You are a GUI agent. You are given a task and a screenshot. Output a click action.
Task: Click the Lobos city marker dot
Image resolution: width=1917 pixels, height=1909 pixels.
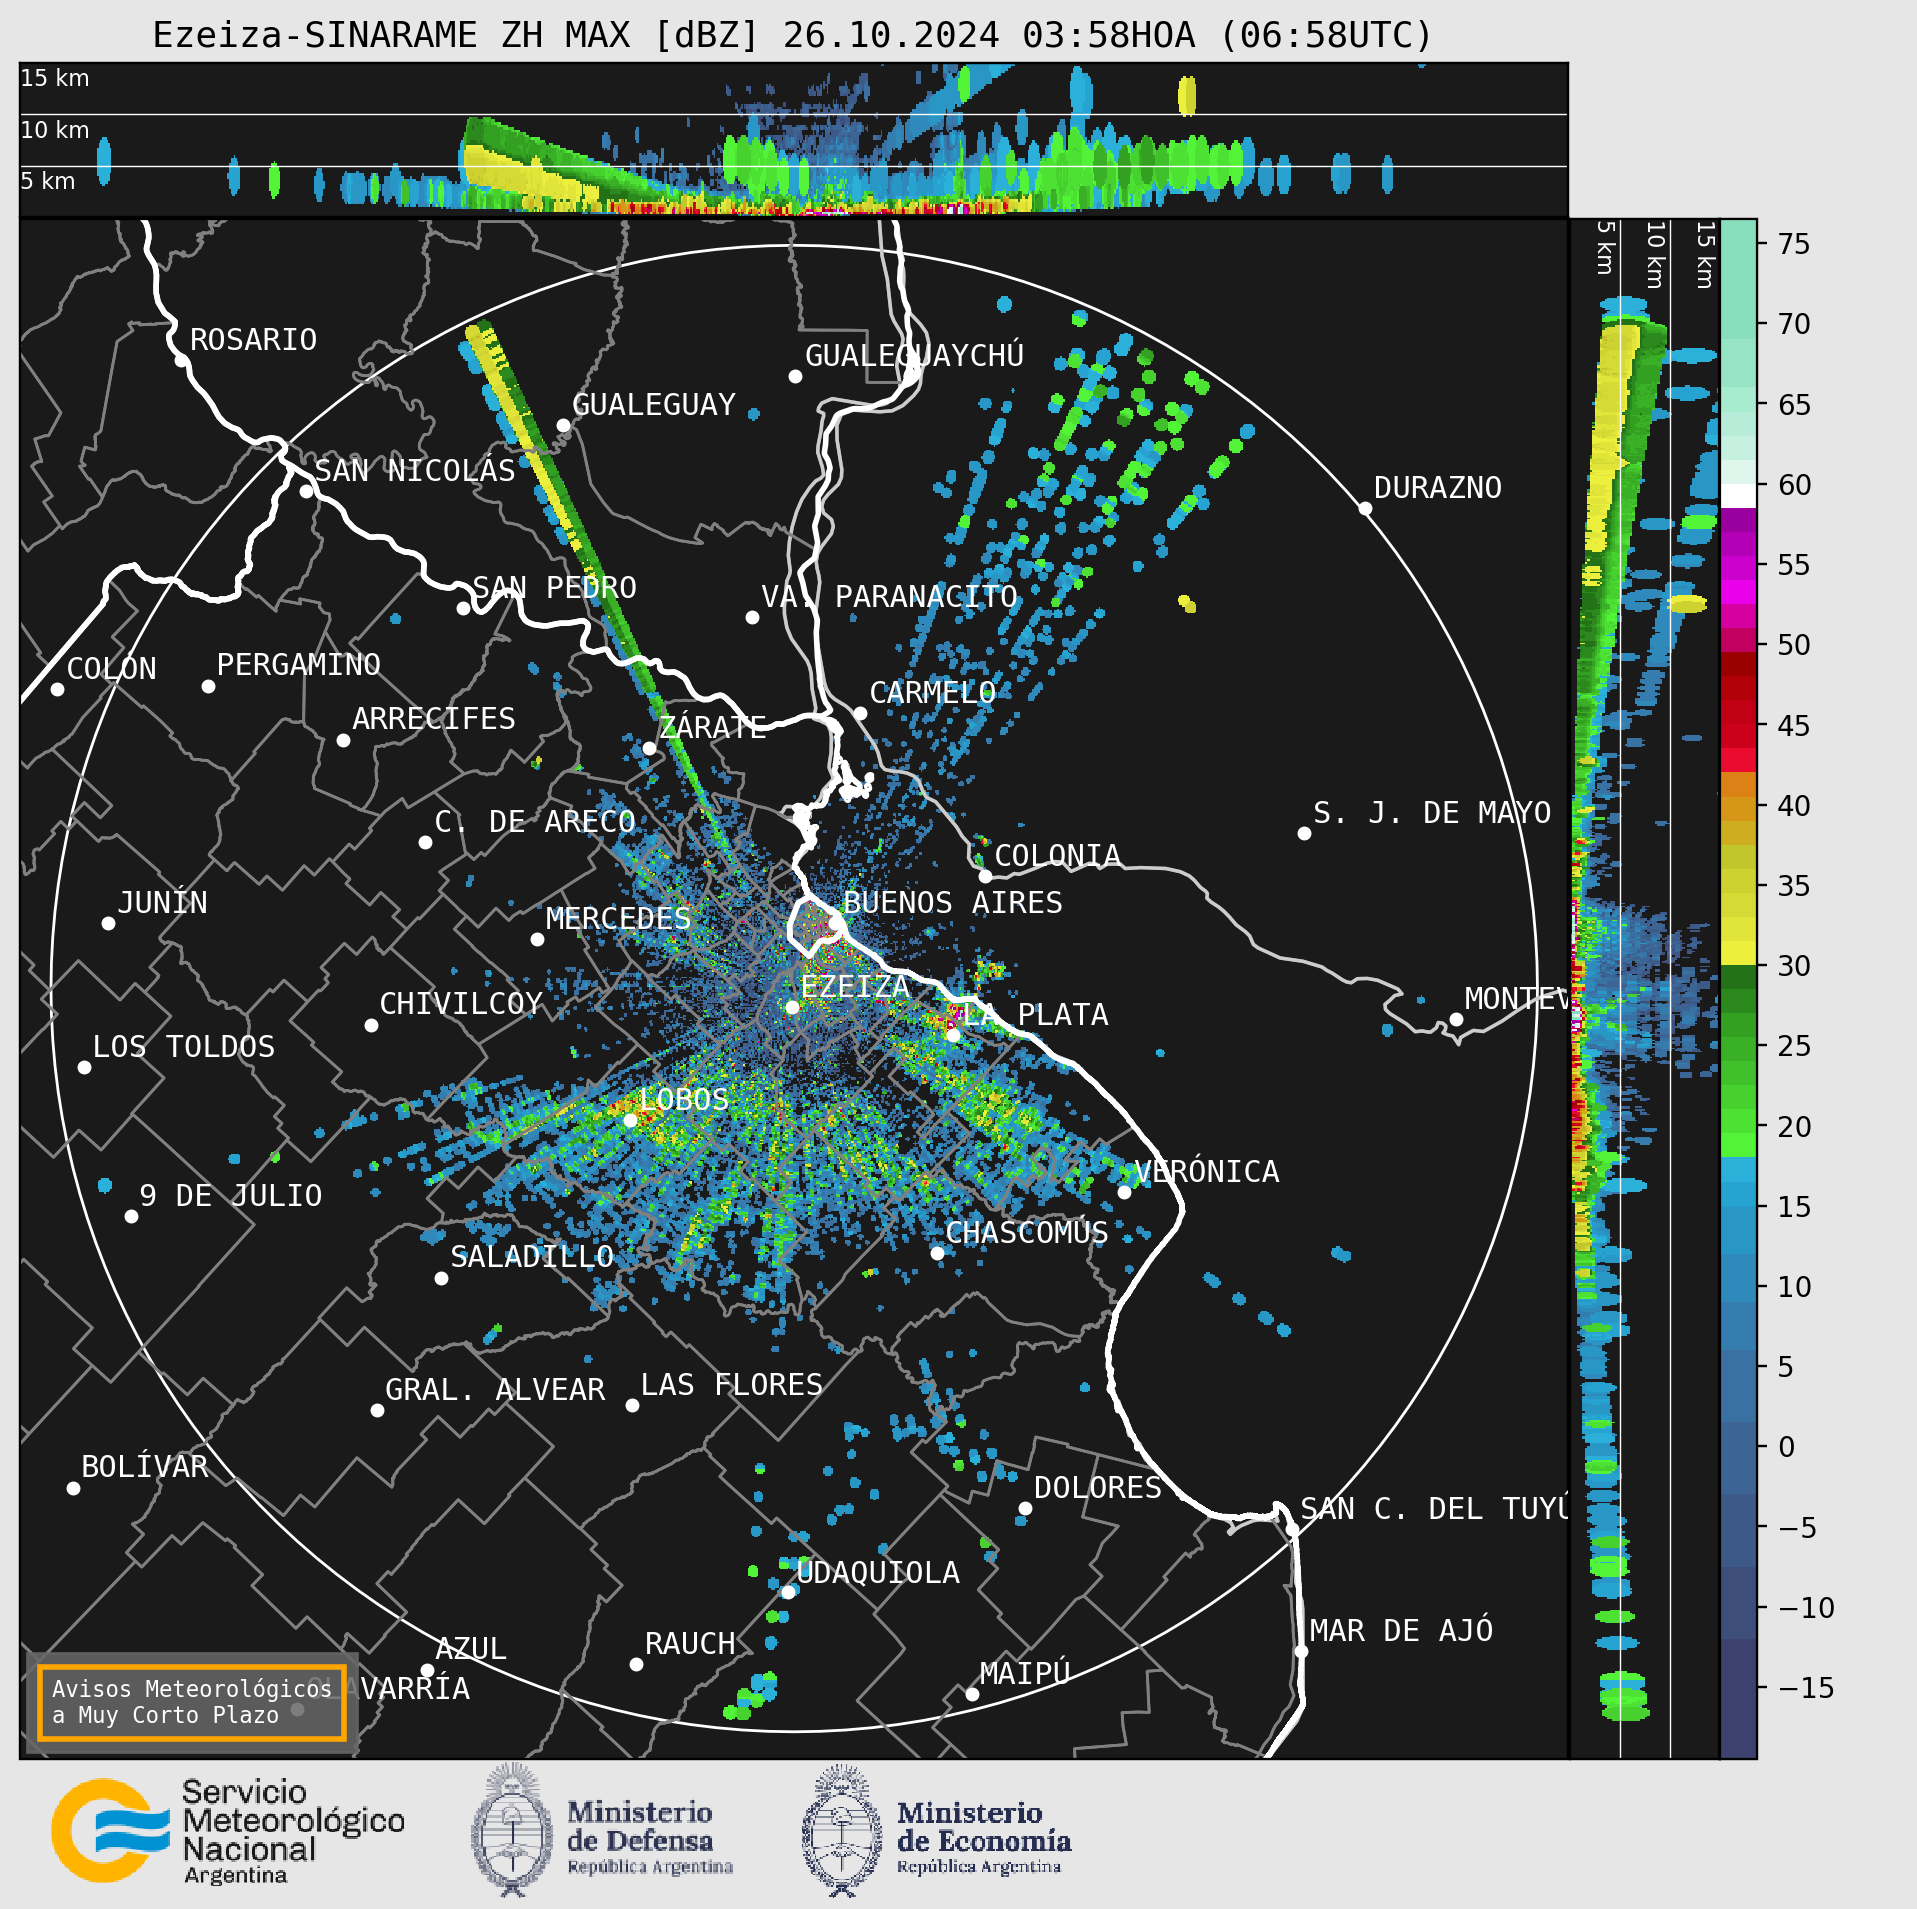click(630, 1121)
